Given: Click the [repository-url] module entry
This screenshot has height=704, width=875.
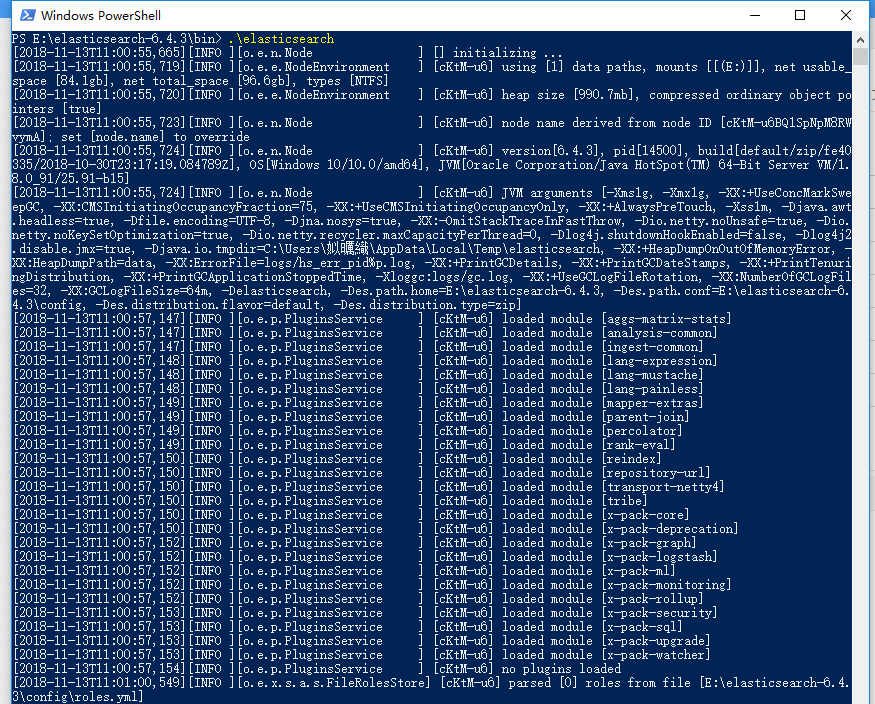Looking at the screenshot, I should tap(656, 472).
